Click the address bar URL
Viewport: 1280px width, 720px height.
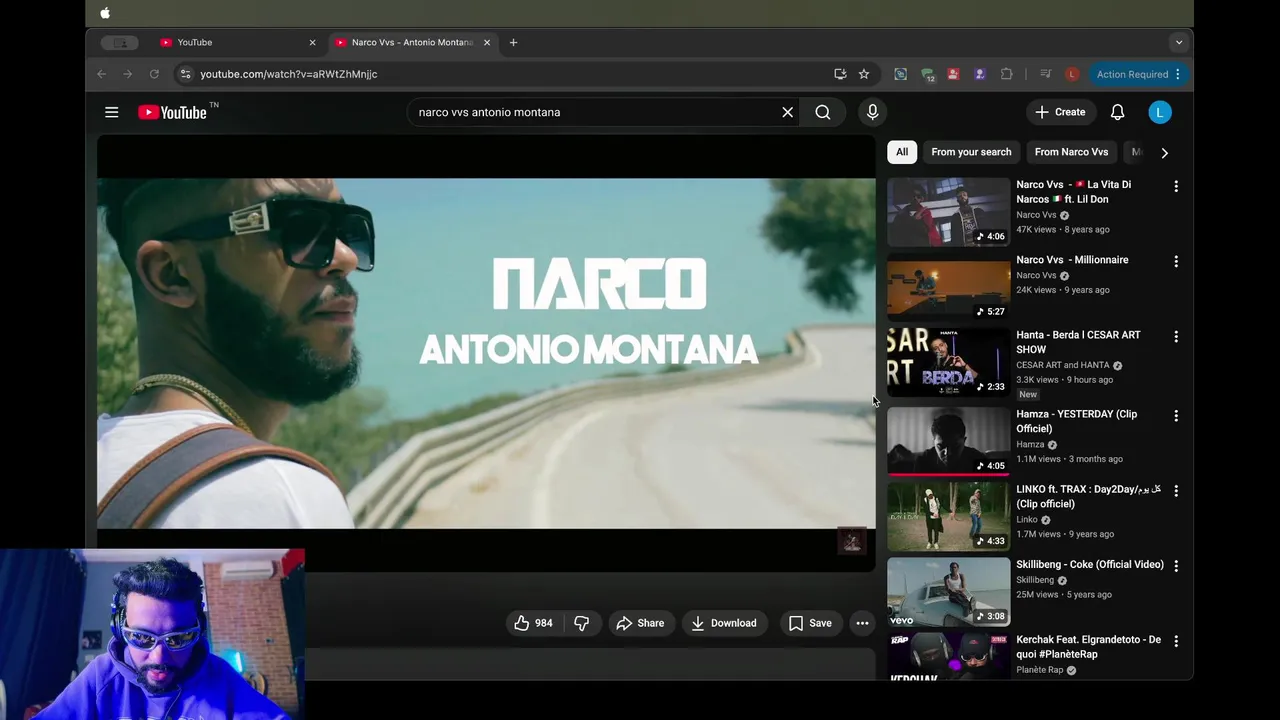(x=288, y=74)
